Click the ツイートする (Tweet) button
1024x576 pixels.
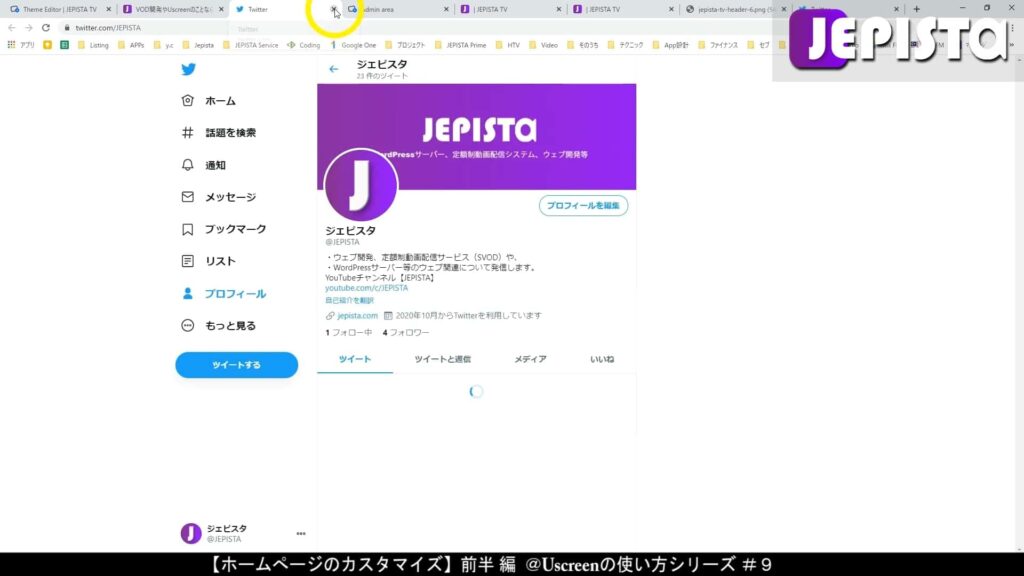[x=236, y=365]
